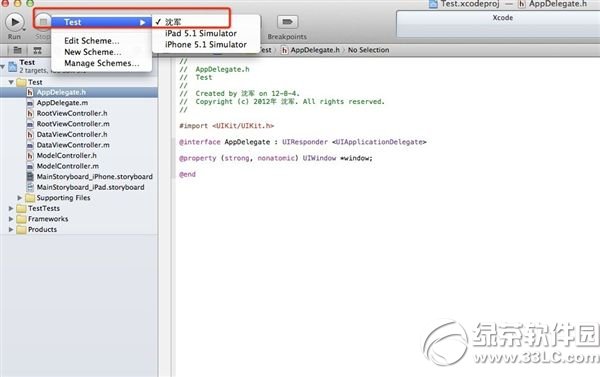Viewport: 600px width, 377px height.
Task: Choose New Scheme… from menu
Action: coord(93,52)
